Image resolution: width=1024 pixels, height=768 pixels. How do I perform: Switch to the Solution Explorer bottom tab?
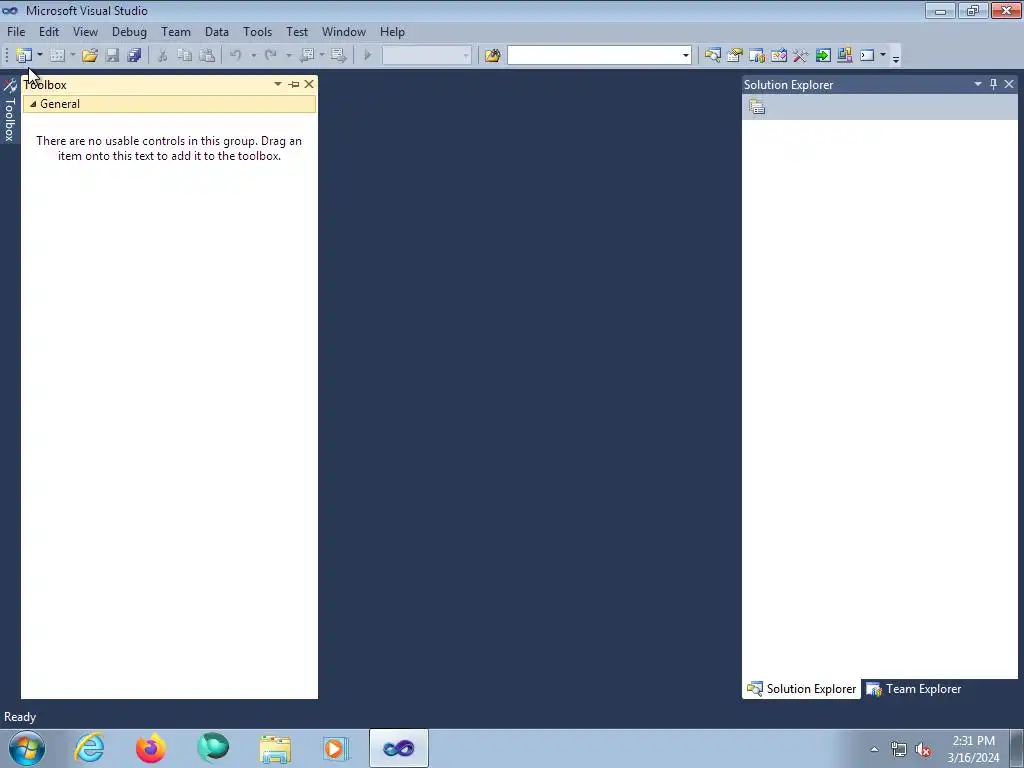[802, 689]
